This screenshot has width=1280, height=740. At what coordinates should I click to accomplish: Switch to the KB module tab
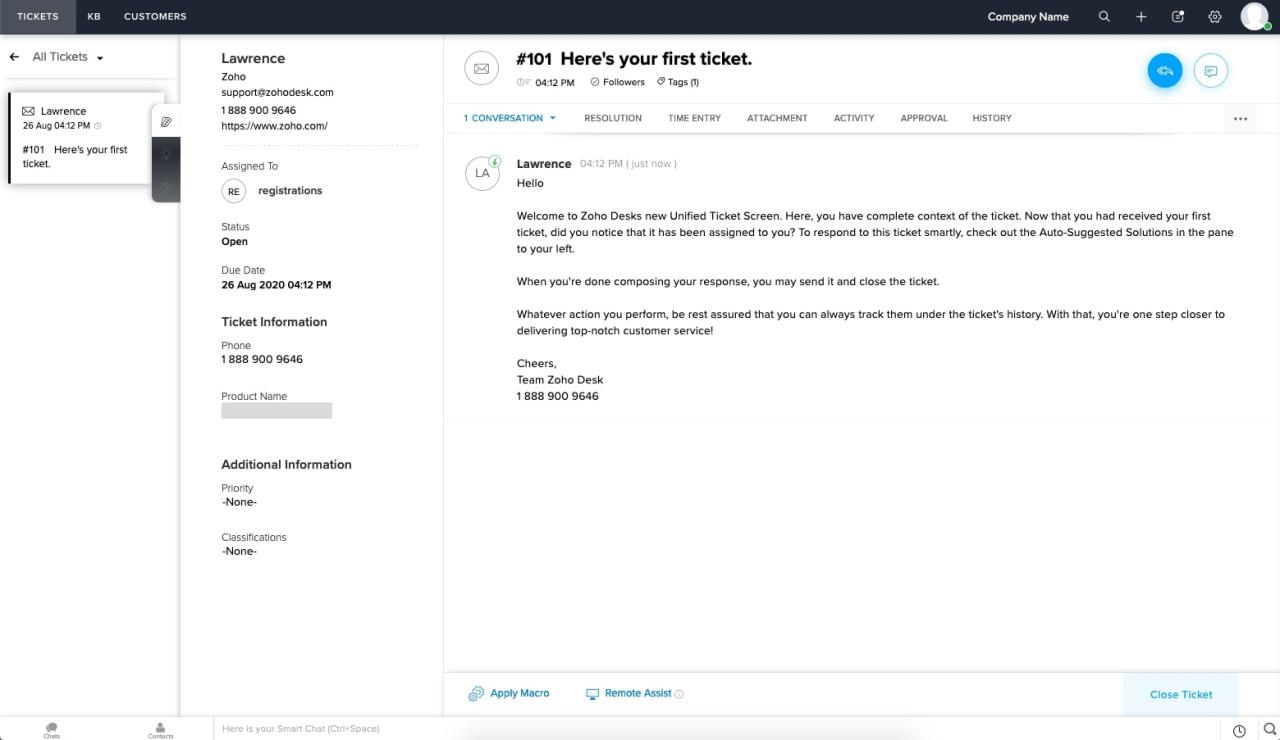click(94, 17)
